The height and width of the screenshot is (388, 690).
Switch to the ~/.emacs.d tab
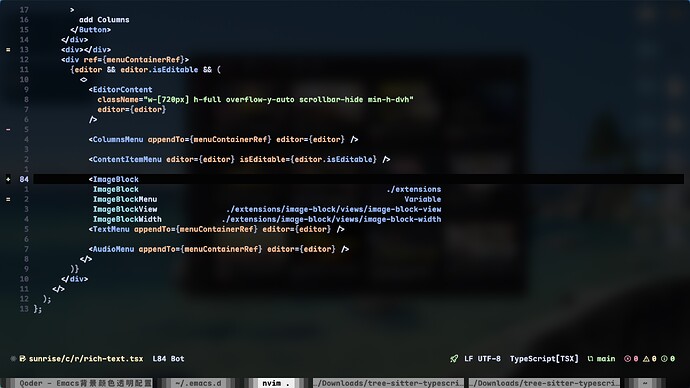click(197, 383)
